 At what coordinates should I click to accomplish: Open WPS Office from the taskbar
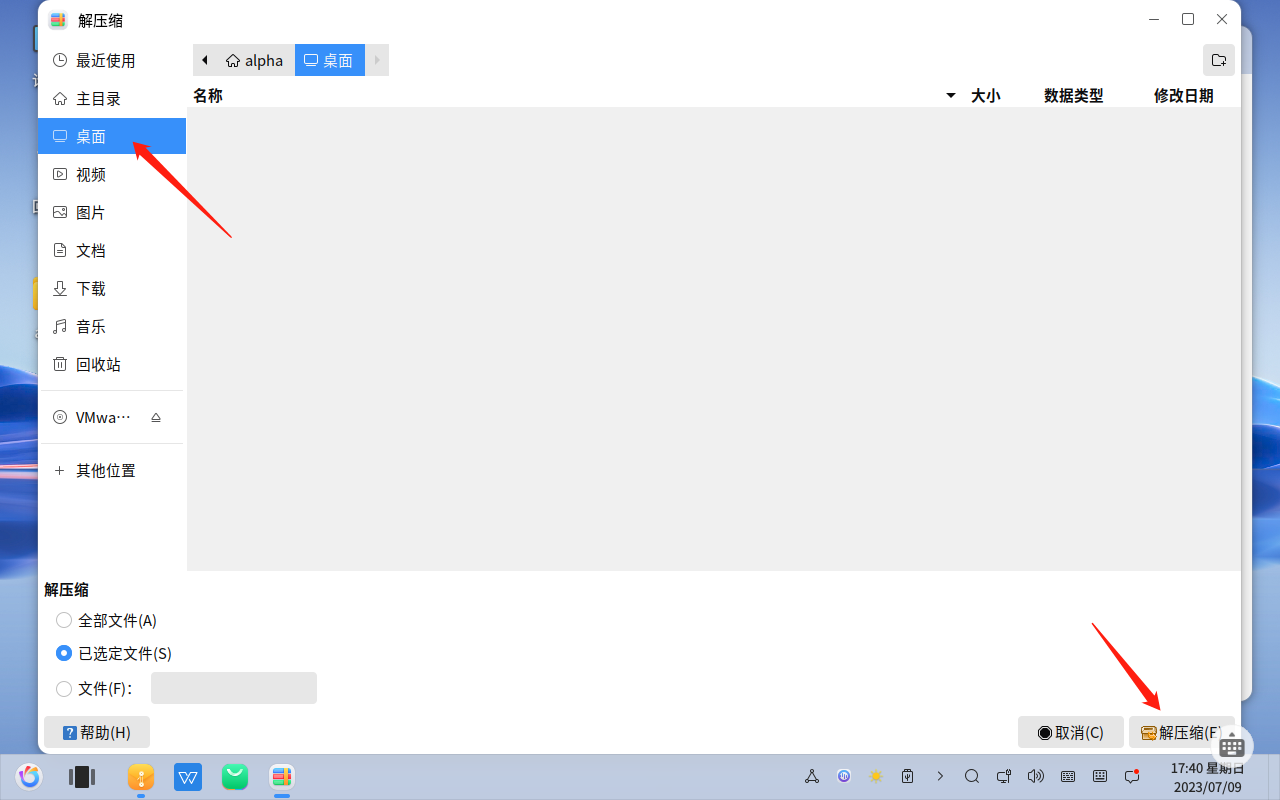click(x=188, y=776)
